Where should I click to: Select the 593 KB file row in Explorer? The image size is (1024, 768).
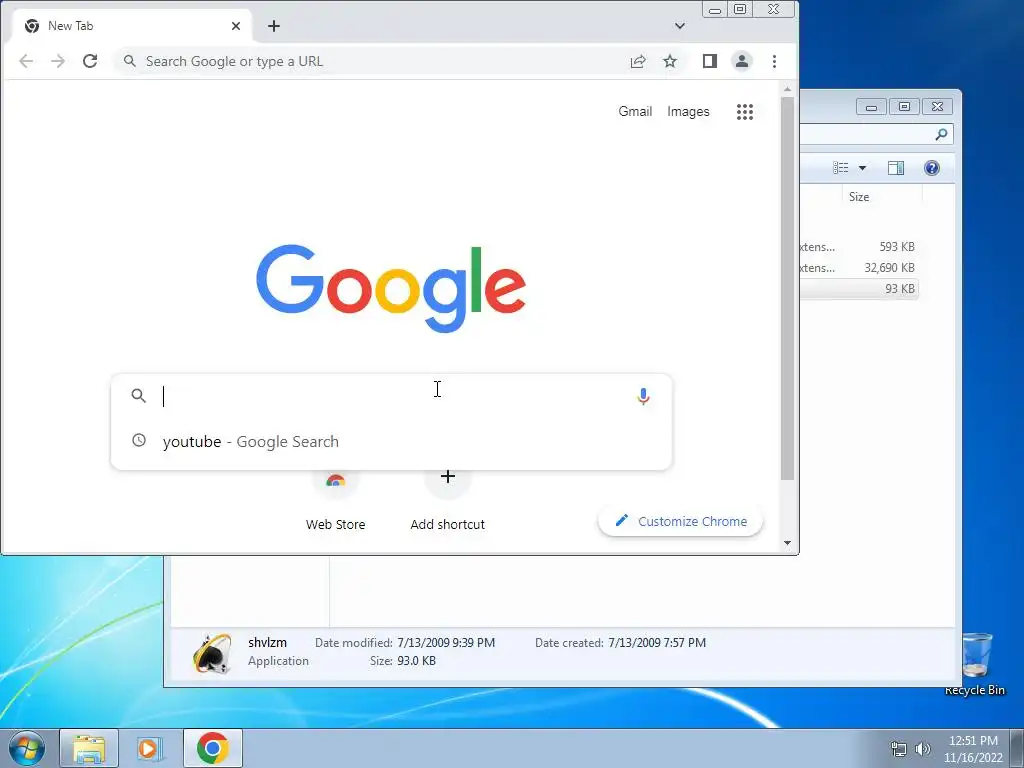(859, 247)
